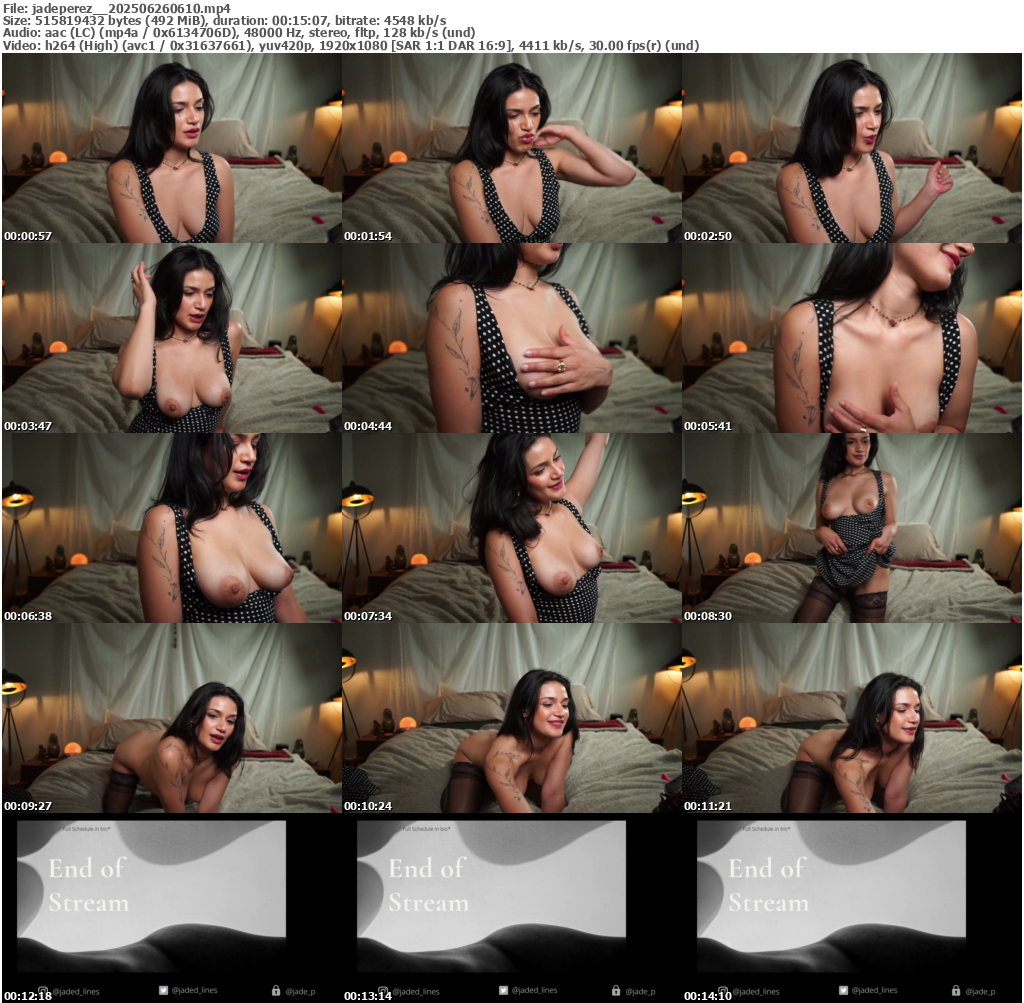Click the Twitter icon beside @jaded_lines in the 00:14:10 frame
This screenshot has width=1024, height=1003.
(844, 991)
